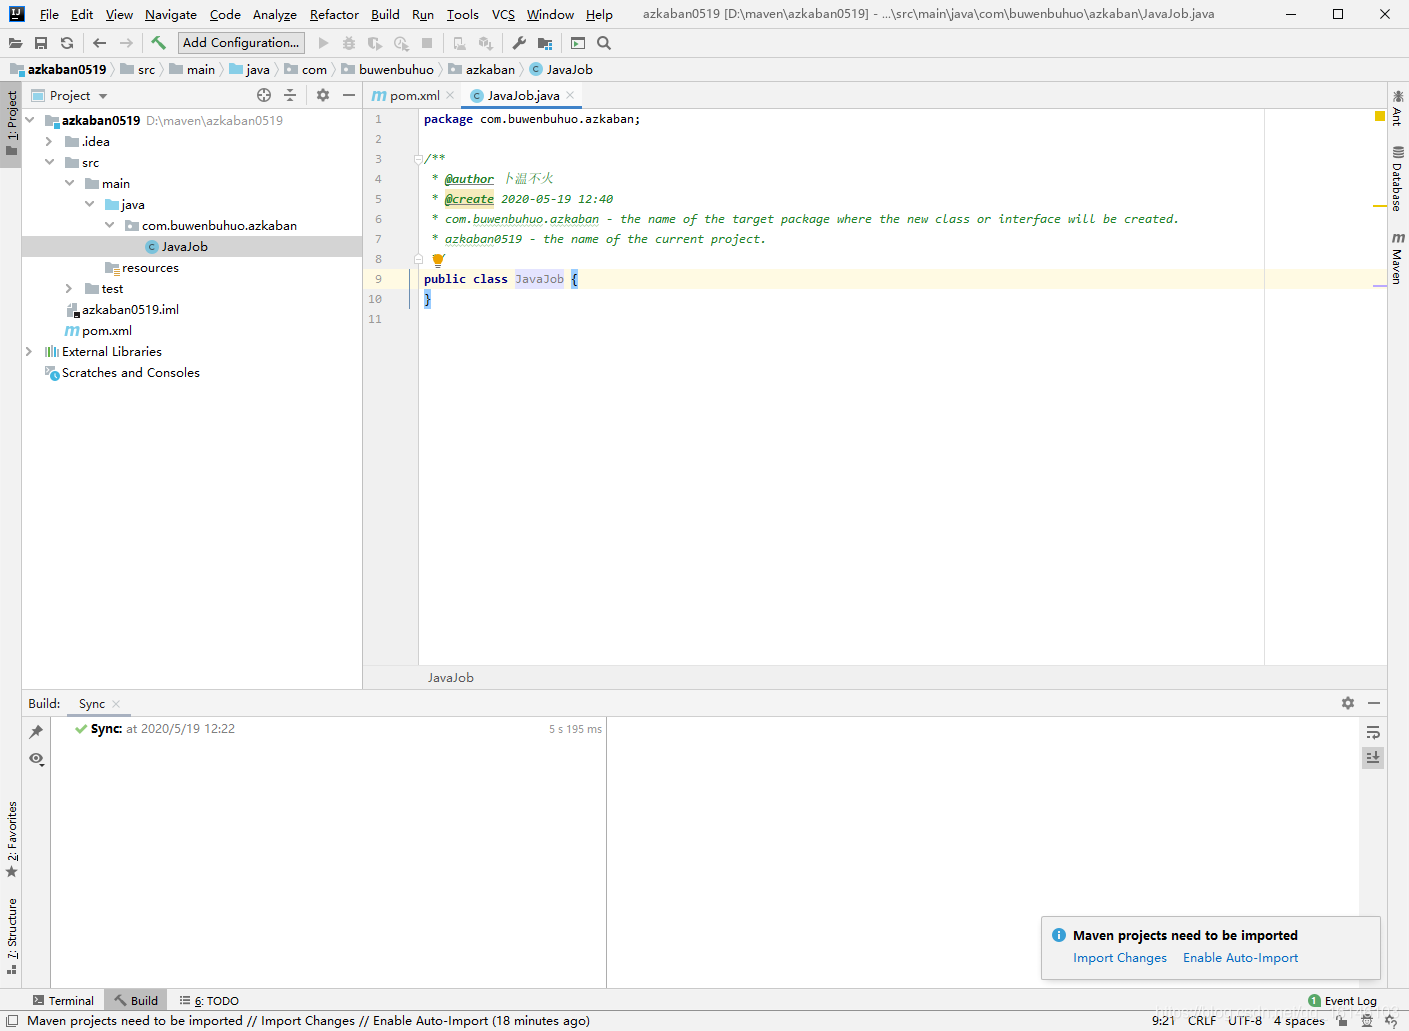Close the JavaJob.java editor tab

tap(570, 95)
